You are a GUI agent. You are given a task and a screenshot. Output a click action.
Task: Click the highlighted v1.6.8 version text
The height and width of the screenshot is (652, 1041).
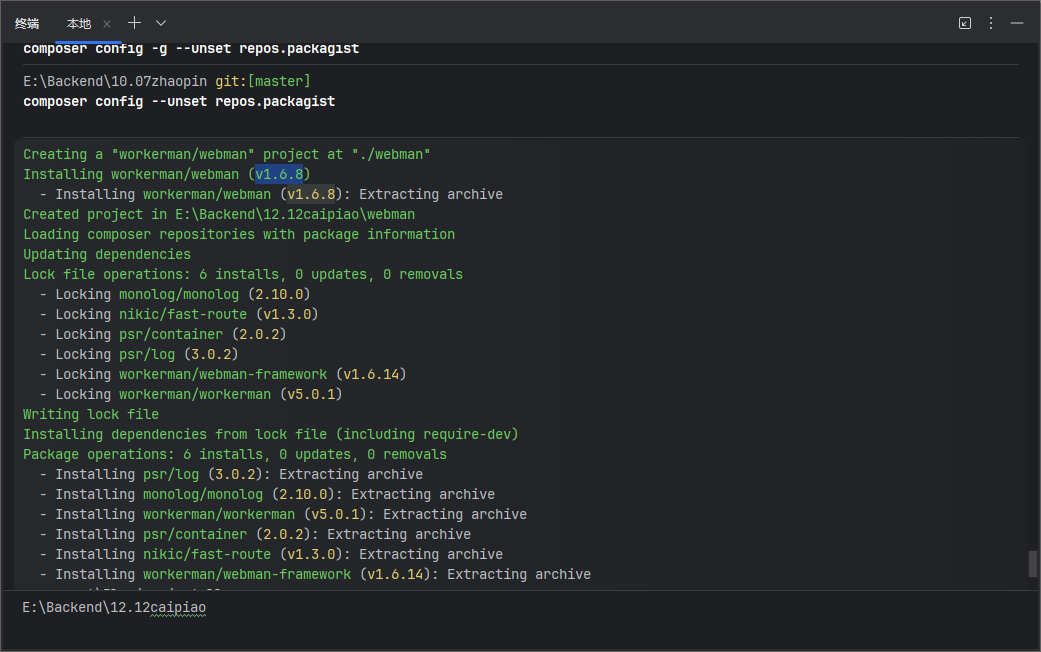(x=280, y=174)
